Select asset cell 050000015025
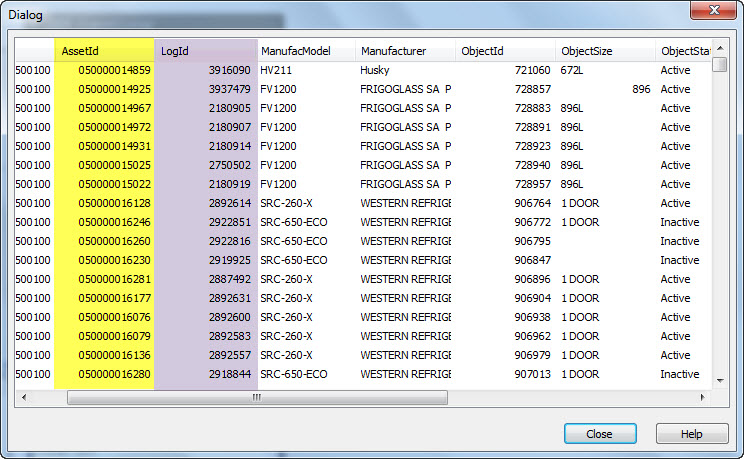Viewport: 744px width, 459px height. point(114,165)
